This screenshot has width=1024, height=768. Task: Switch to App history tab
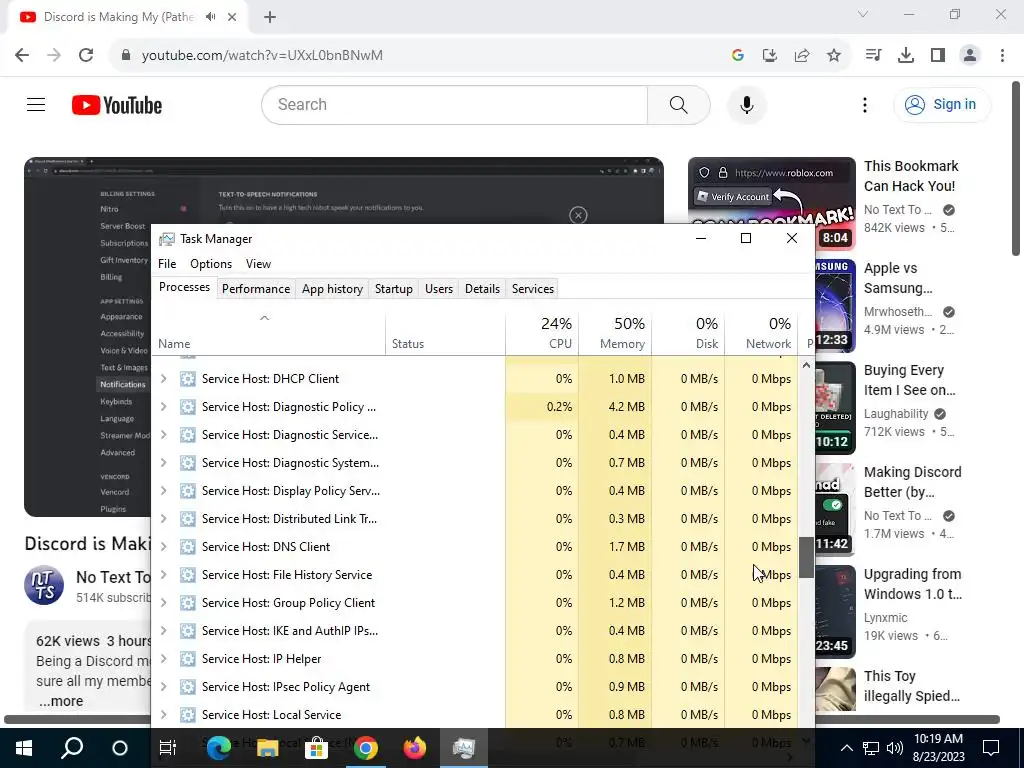click(x=332, y=289)
